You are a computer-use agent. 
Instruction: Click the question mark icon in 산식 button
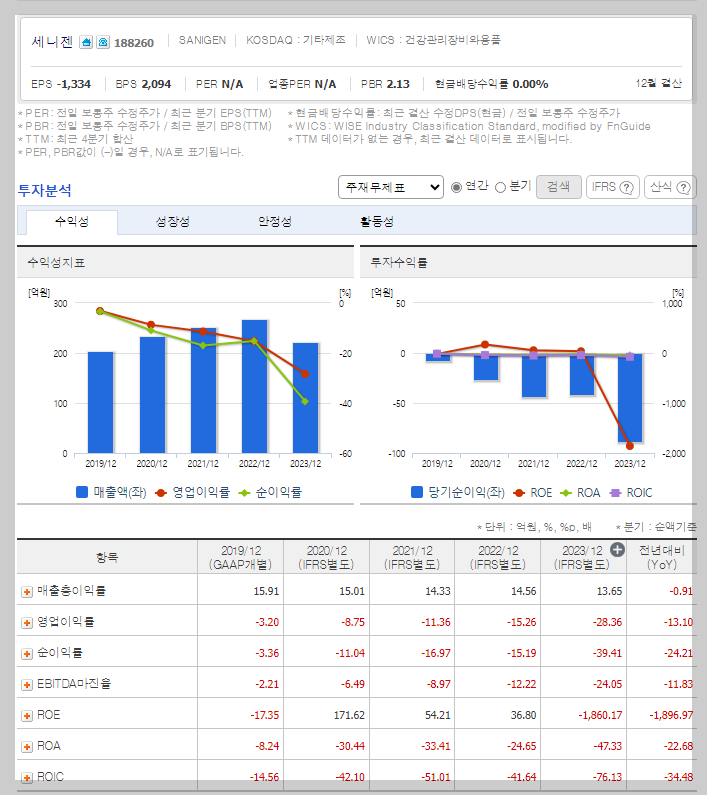click(684, 188)
